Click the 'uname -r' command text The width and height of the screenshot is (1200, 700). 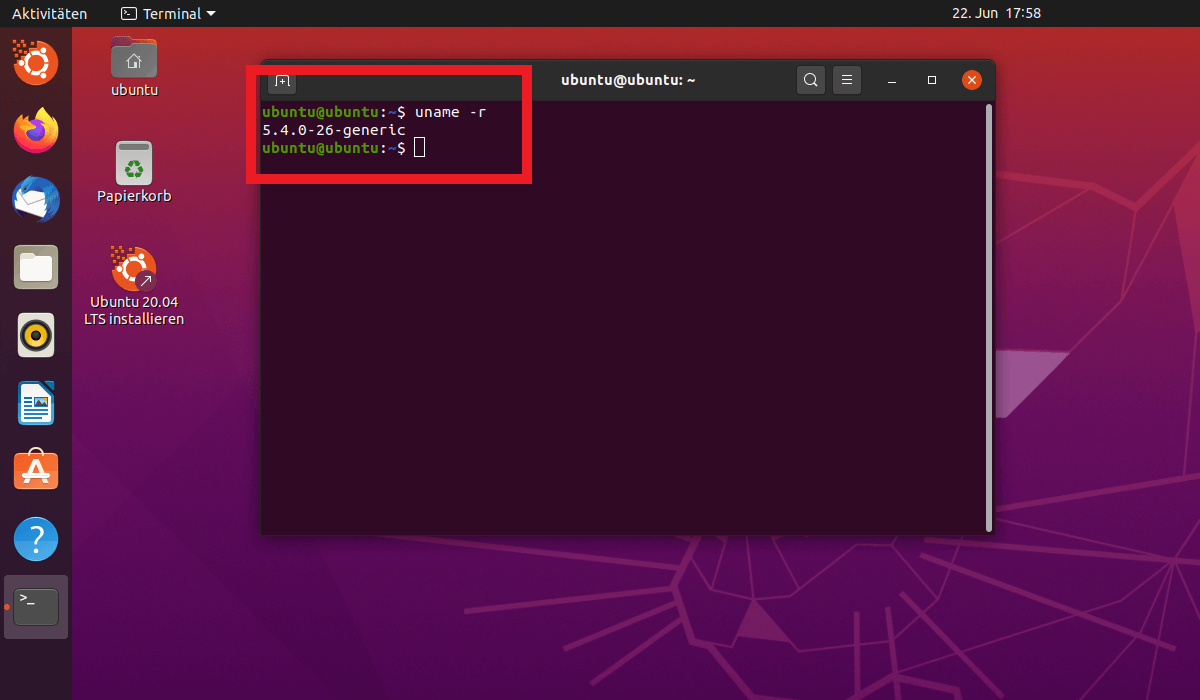tap(450, 112)
